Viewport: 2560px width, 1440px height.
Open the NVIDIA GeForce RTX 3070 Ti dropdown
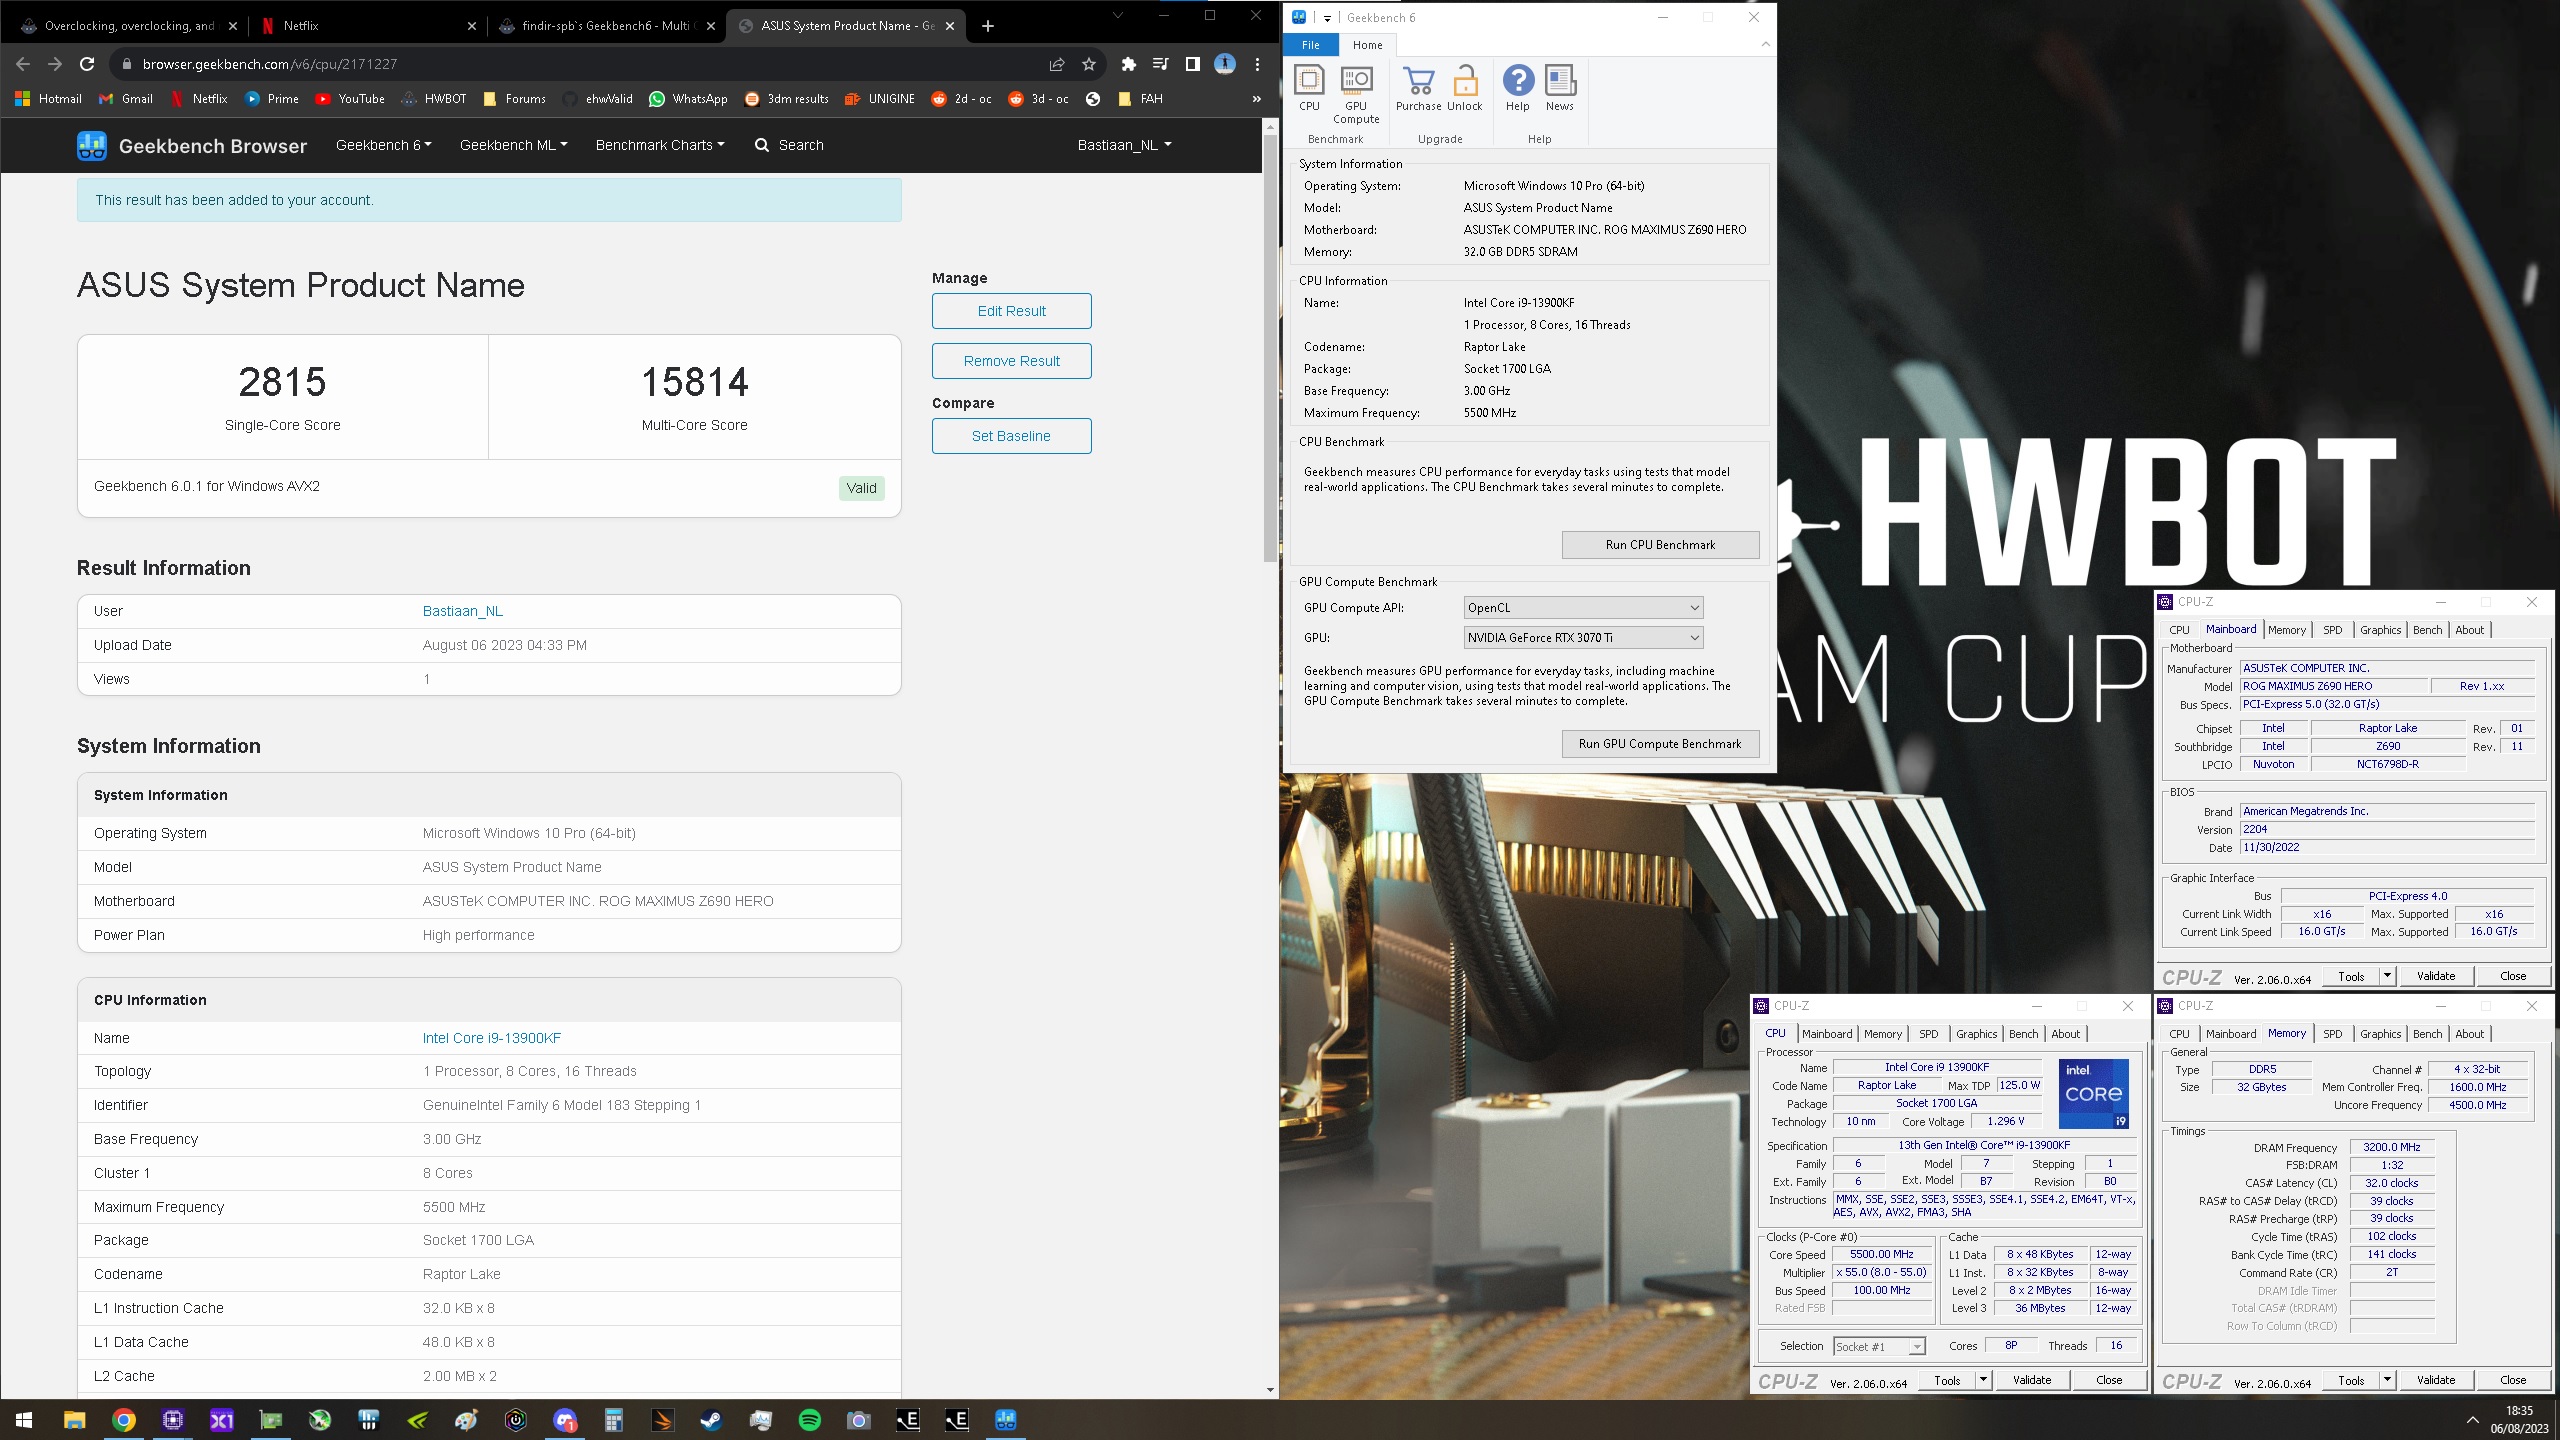click(x=1583, y=638)
